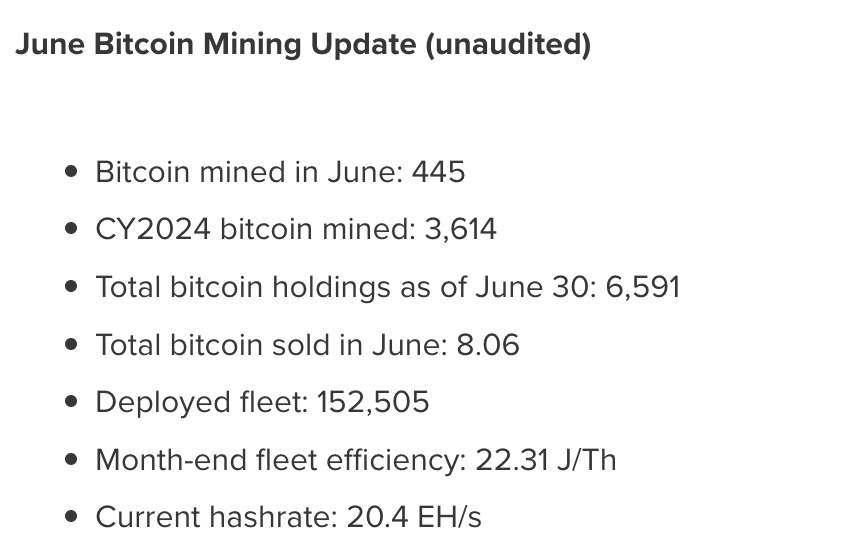Click the number 3,614

tap(460, 230)
